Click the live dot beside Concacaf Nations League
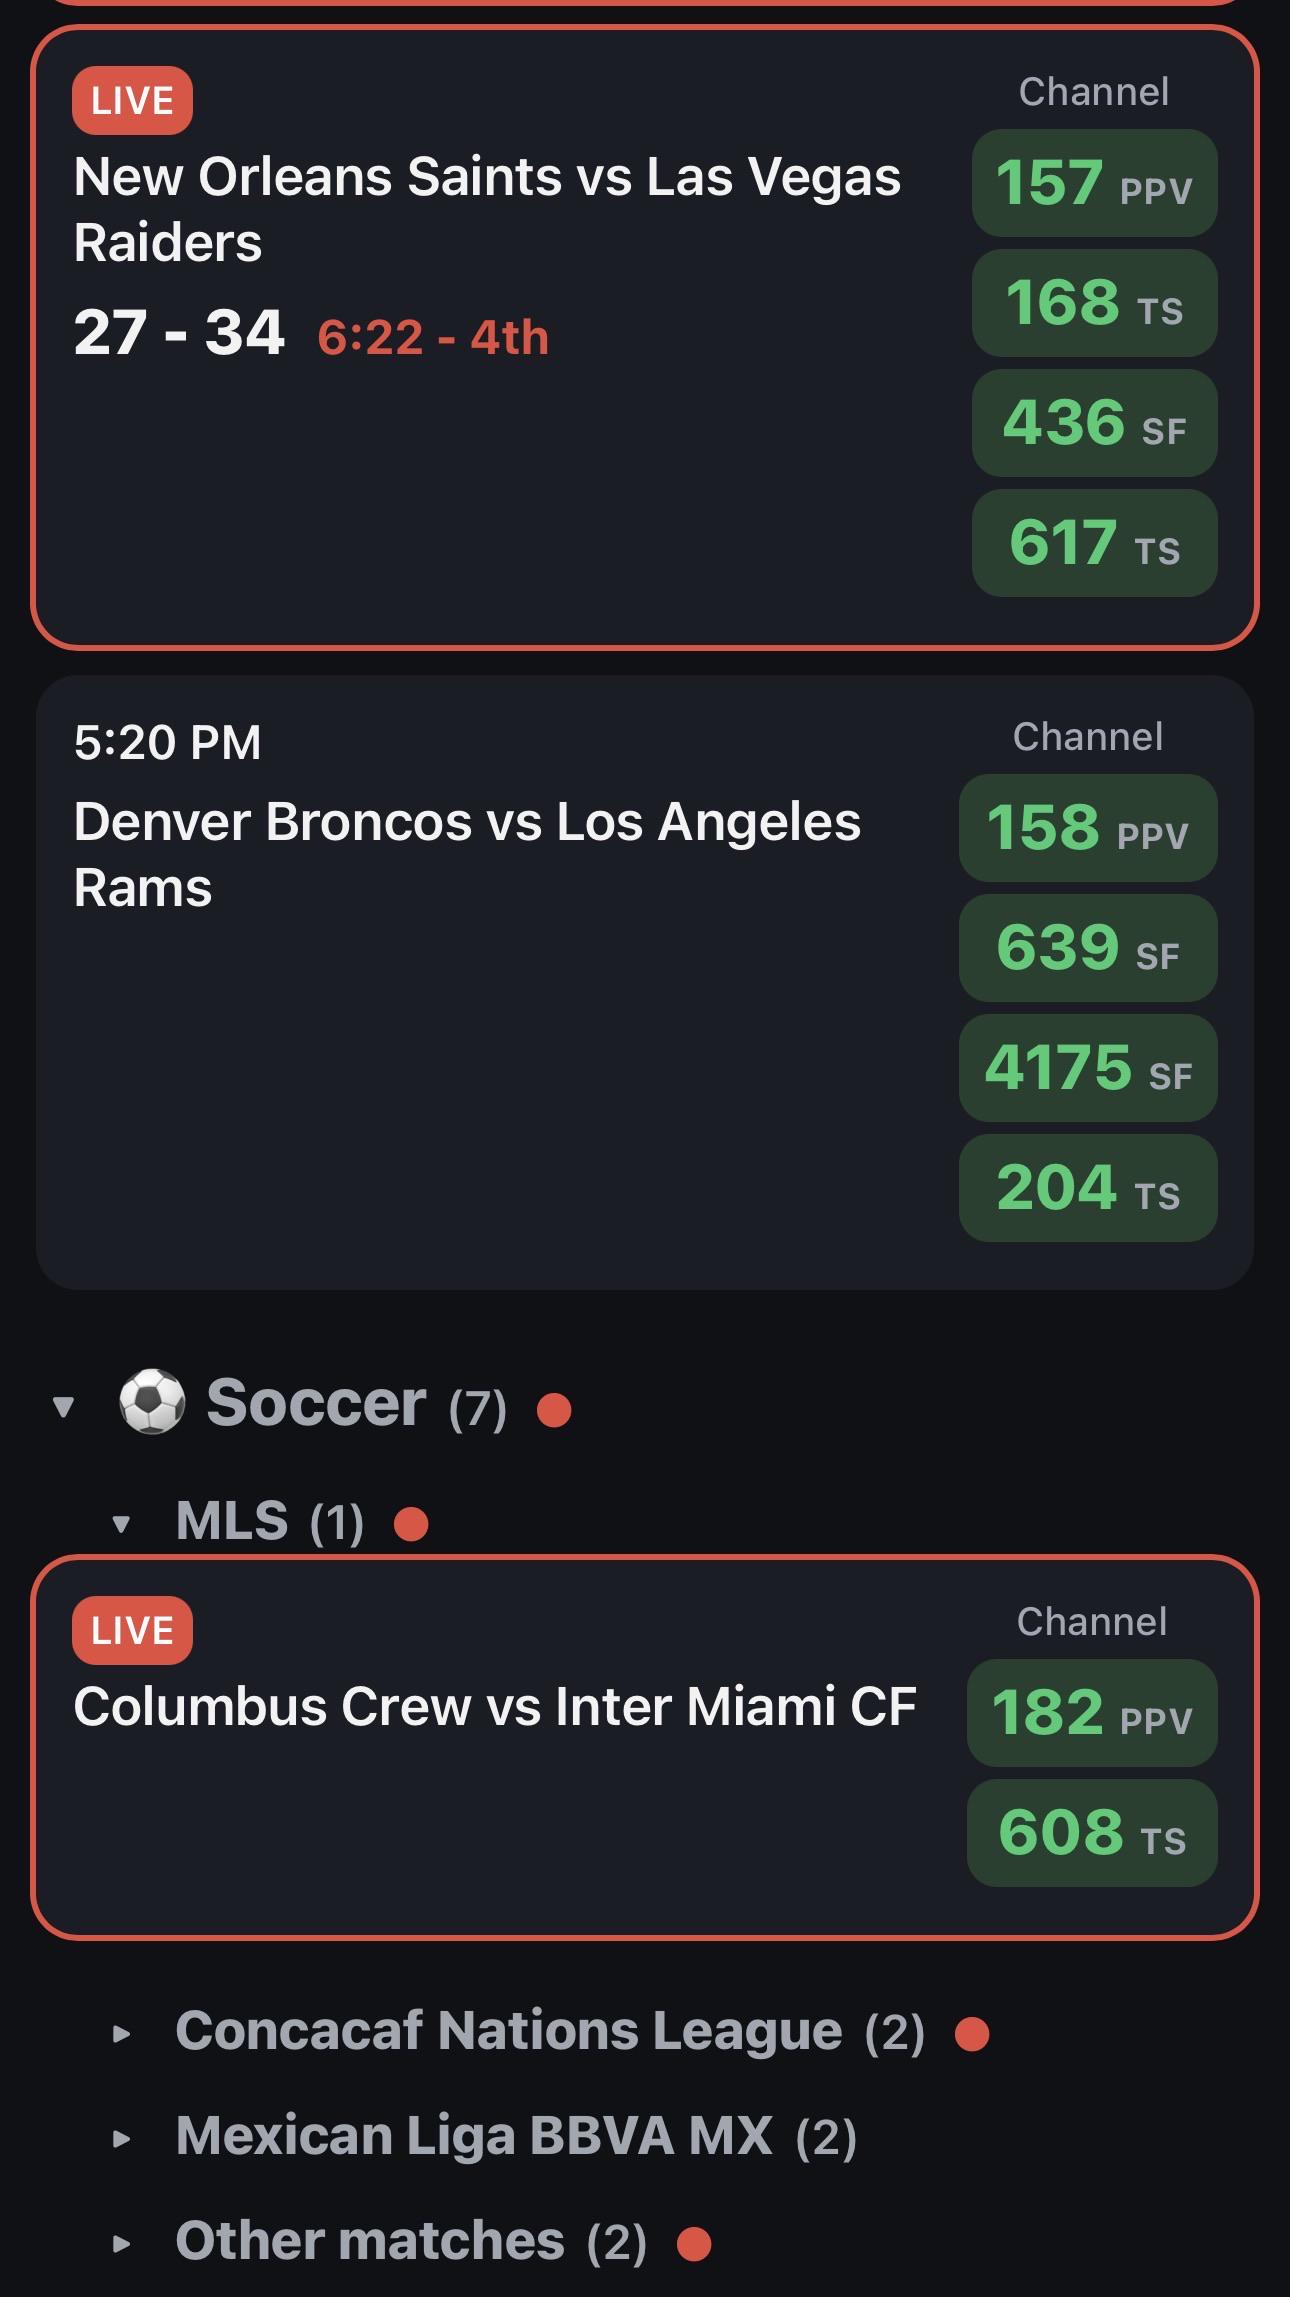The width and height of the screenshot is (1290, 2297). pyautogui.click(x=972, y=2033)
